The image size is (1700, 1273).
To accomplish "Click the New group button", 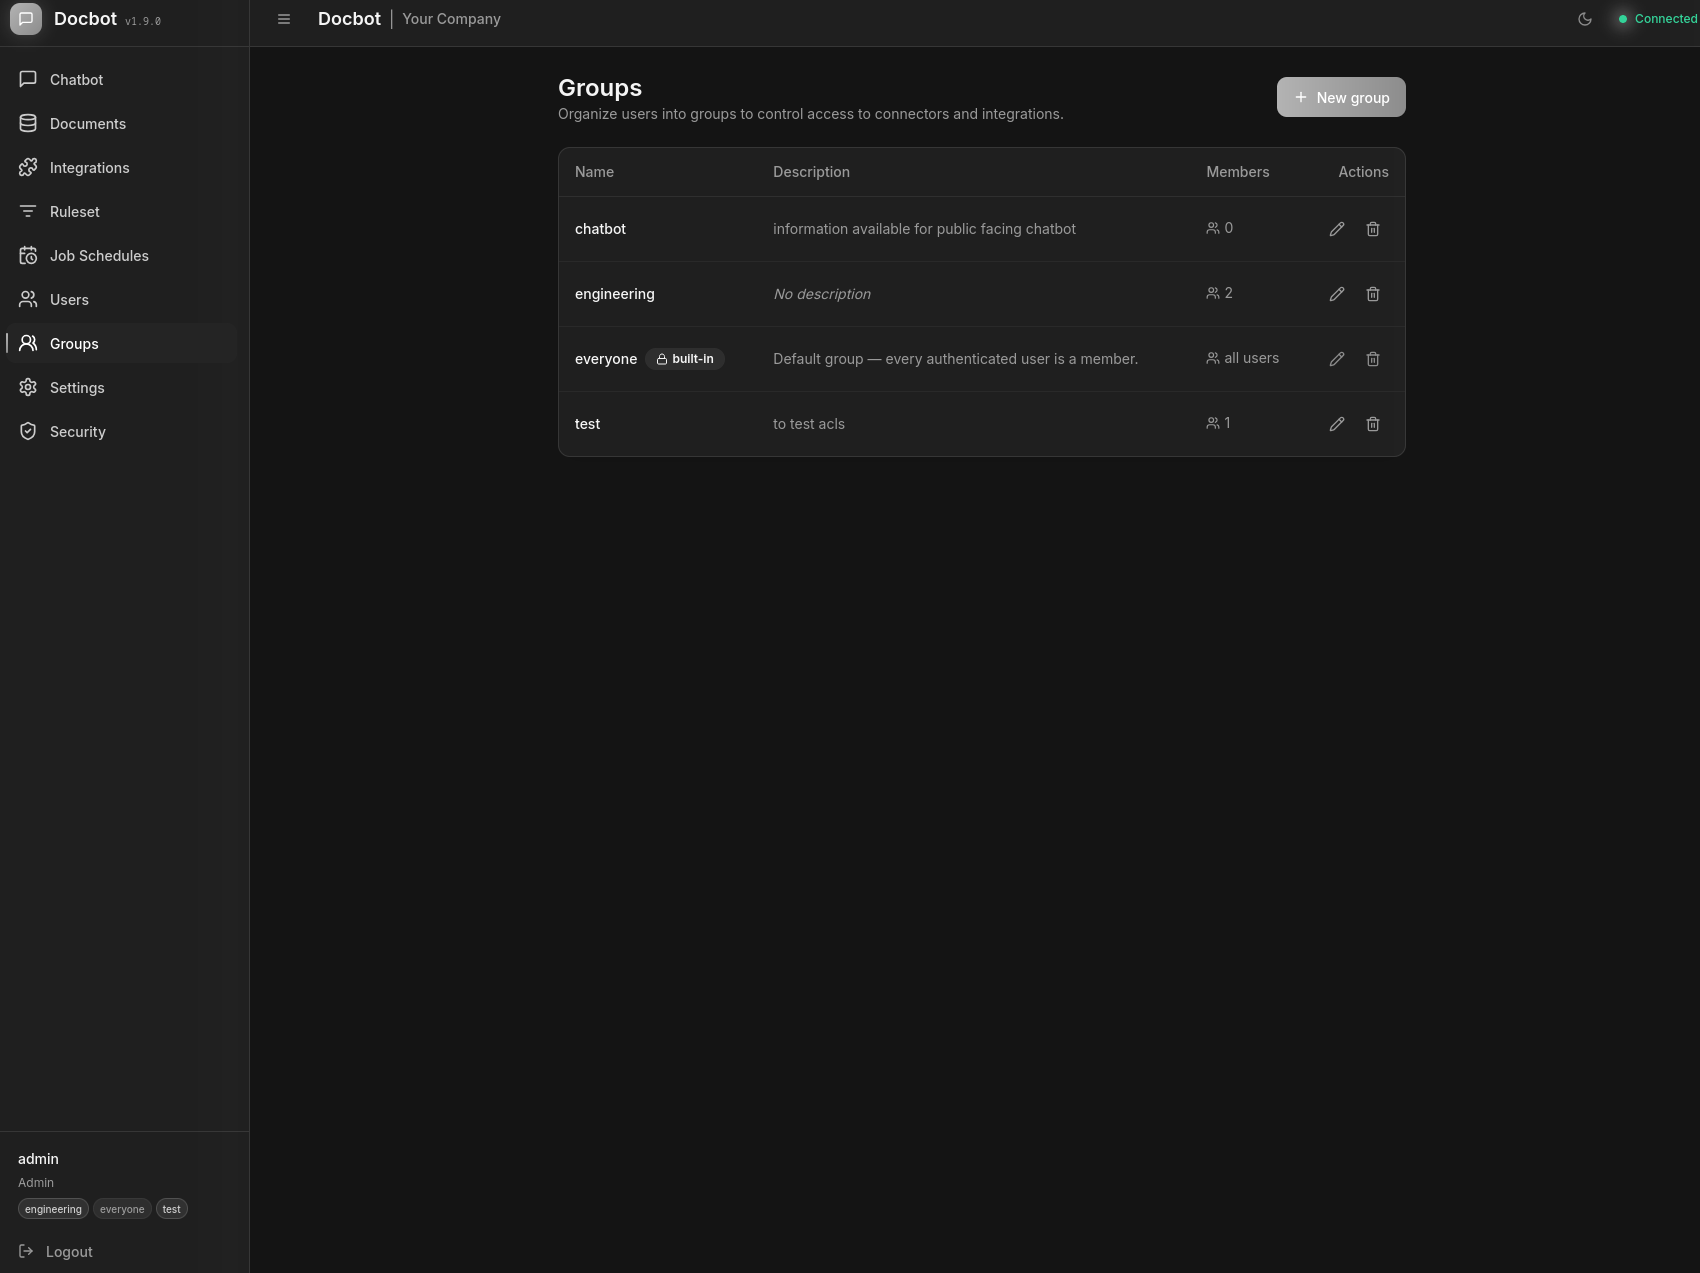I will 1341,97.
